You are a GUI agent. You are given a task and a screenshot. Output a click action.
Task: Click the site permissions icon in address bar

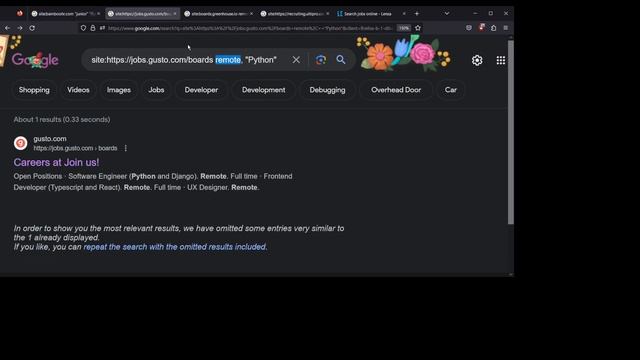[102, 28]
